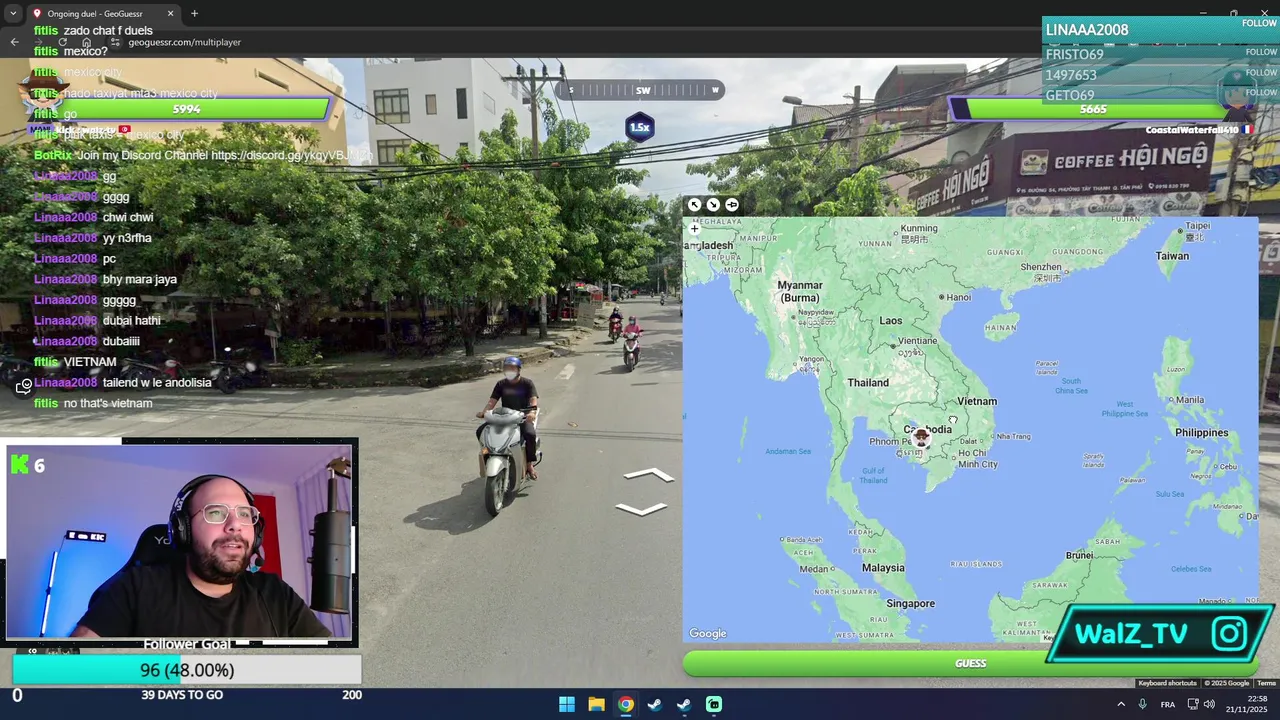This screenshot has width=1280, height=720.
Task: Click the 1.5x damage multiplier badge
Action: click(639, 127)
